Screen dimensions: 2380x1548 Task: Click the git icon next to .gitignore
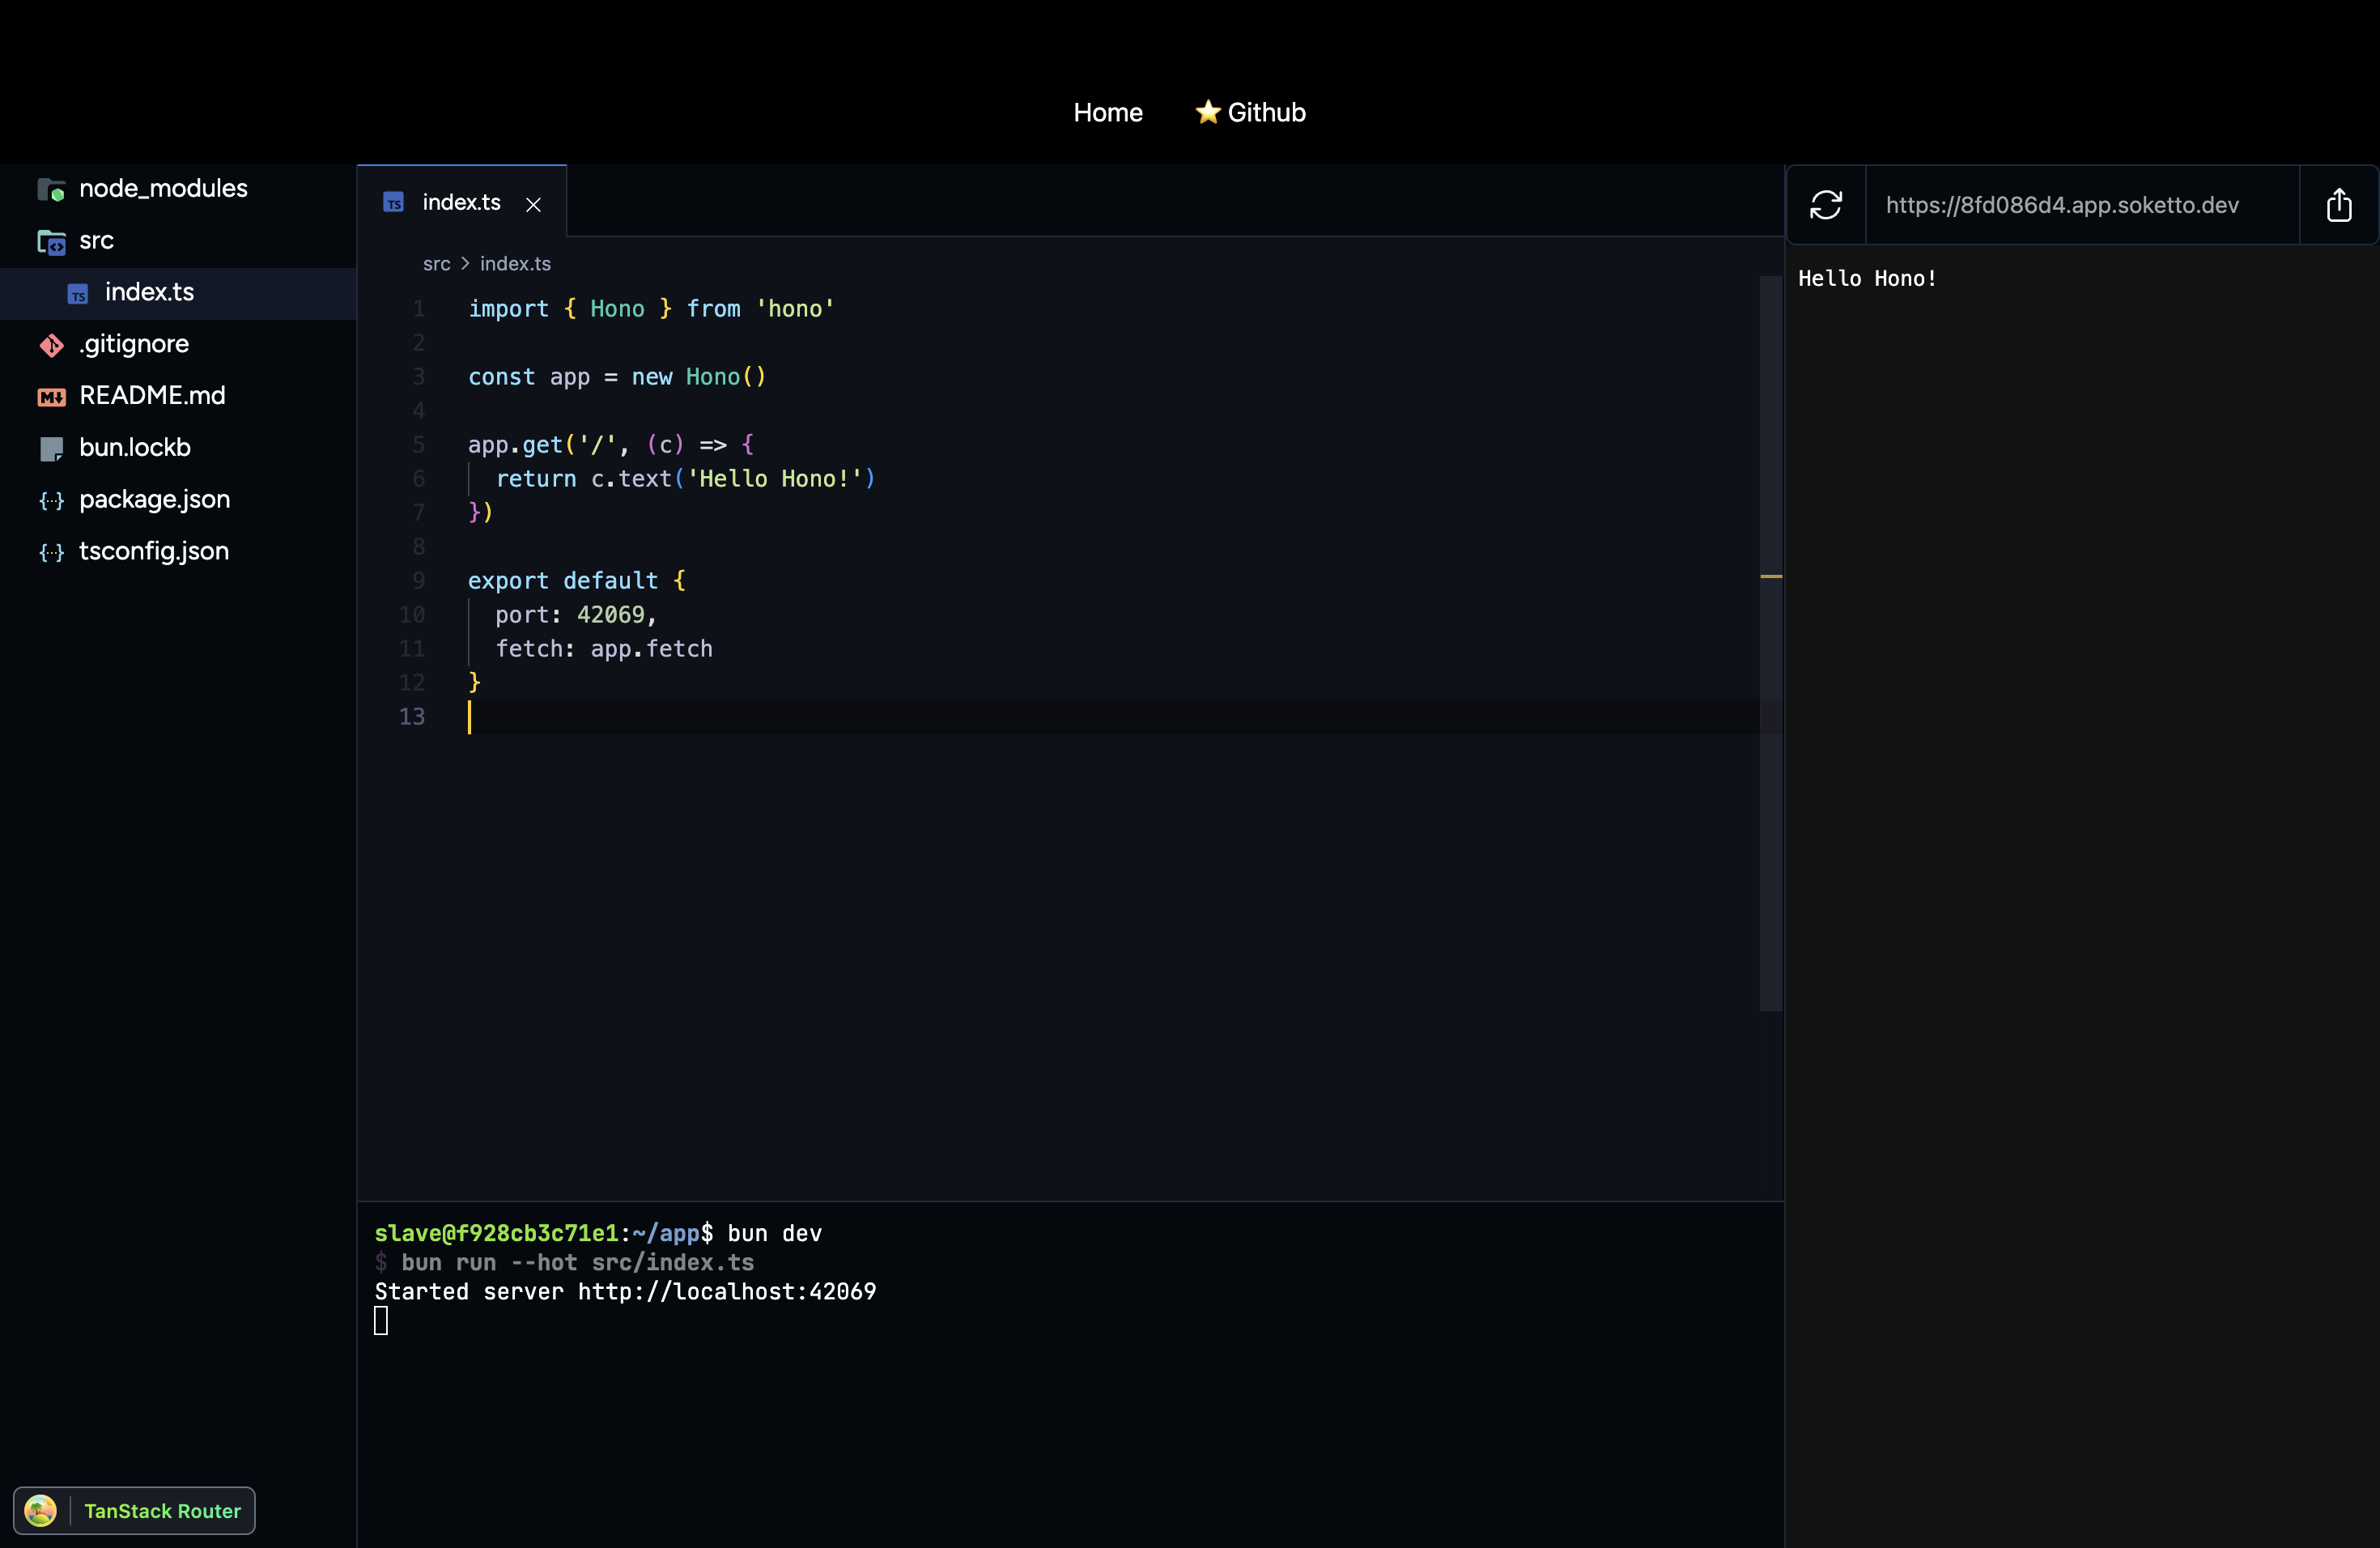coord(51,345)
